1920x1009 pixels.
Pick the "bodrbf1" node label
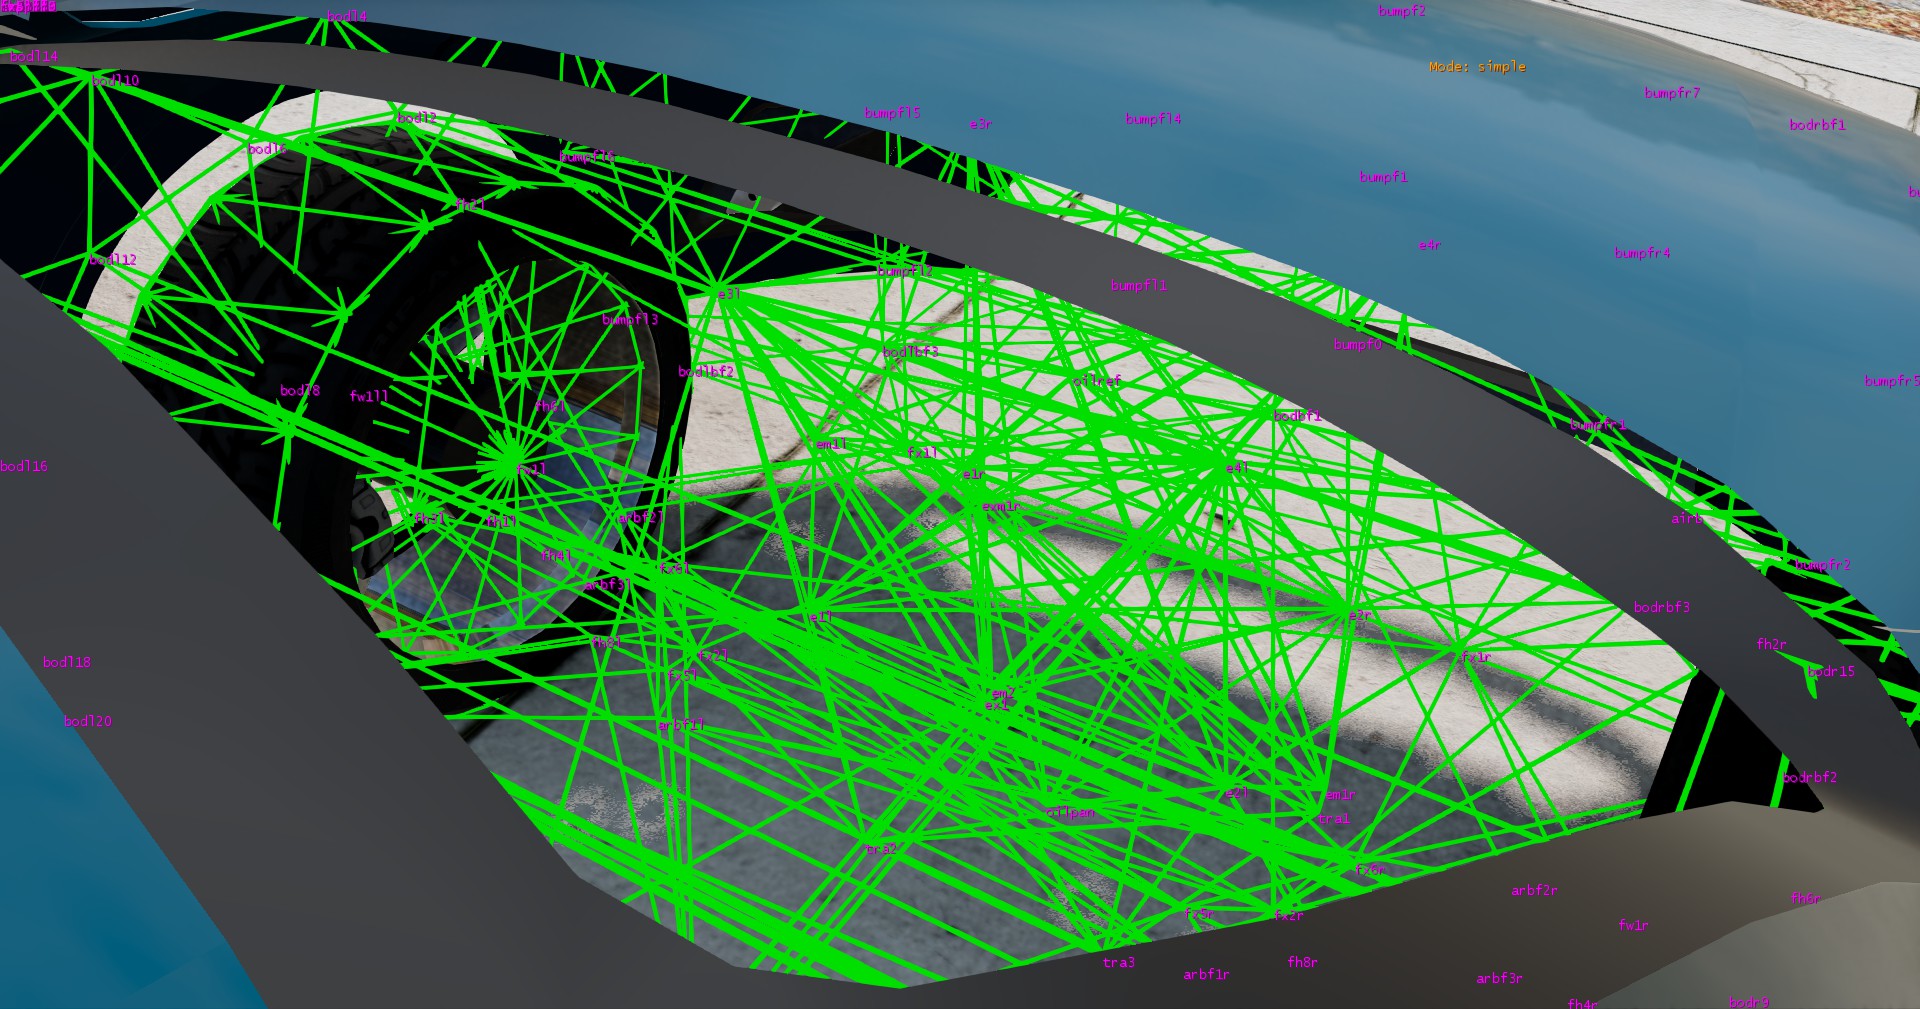(1817, 125)
